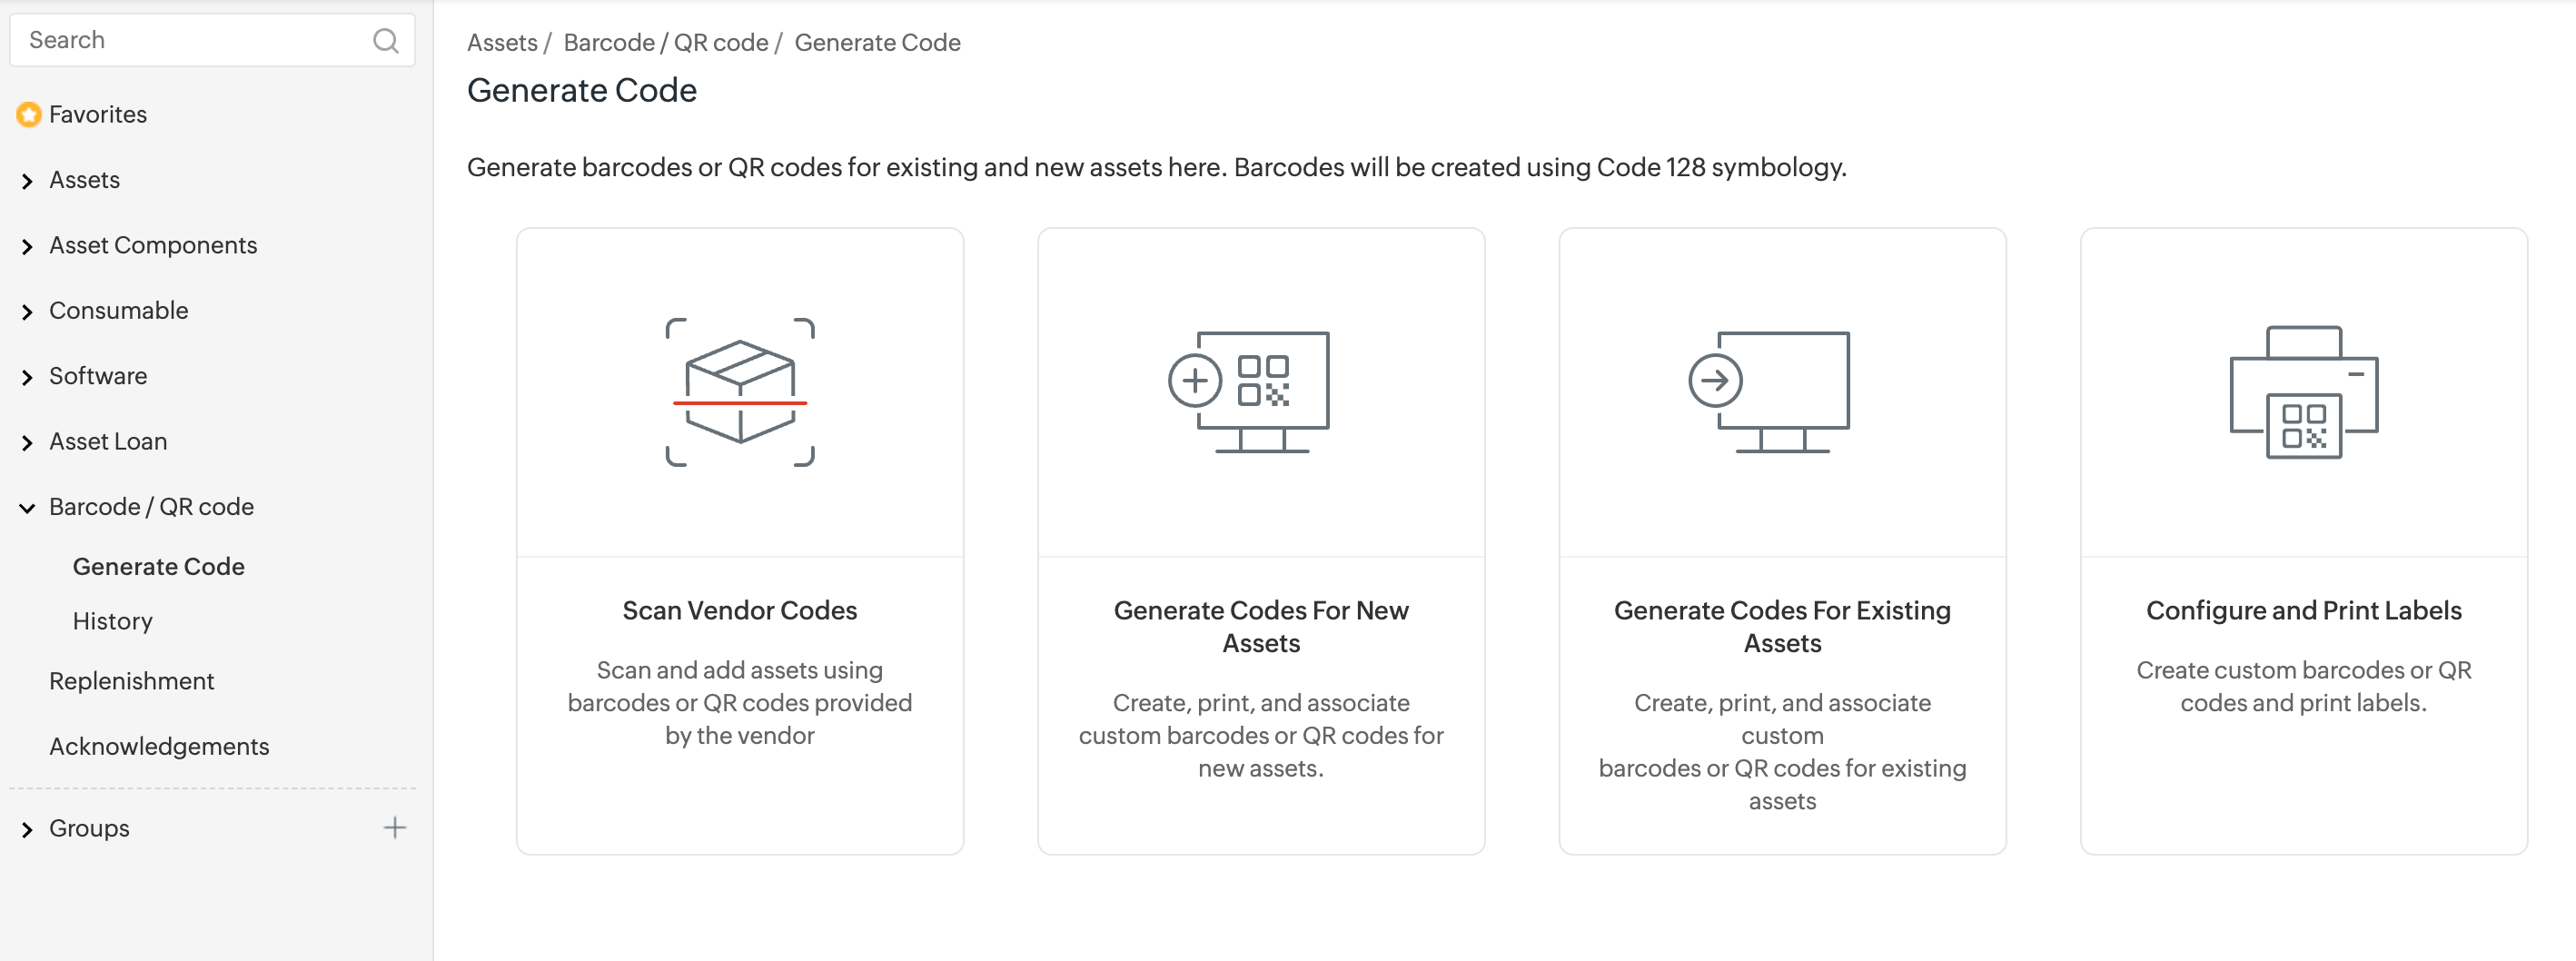Collapse the Barcode / QR code section

pos(28,508)
